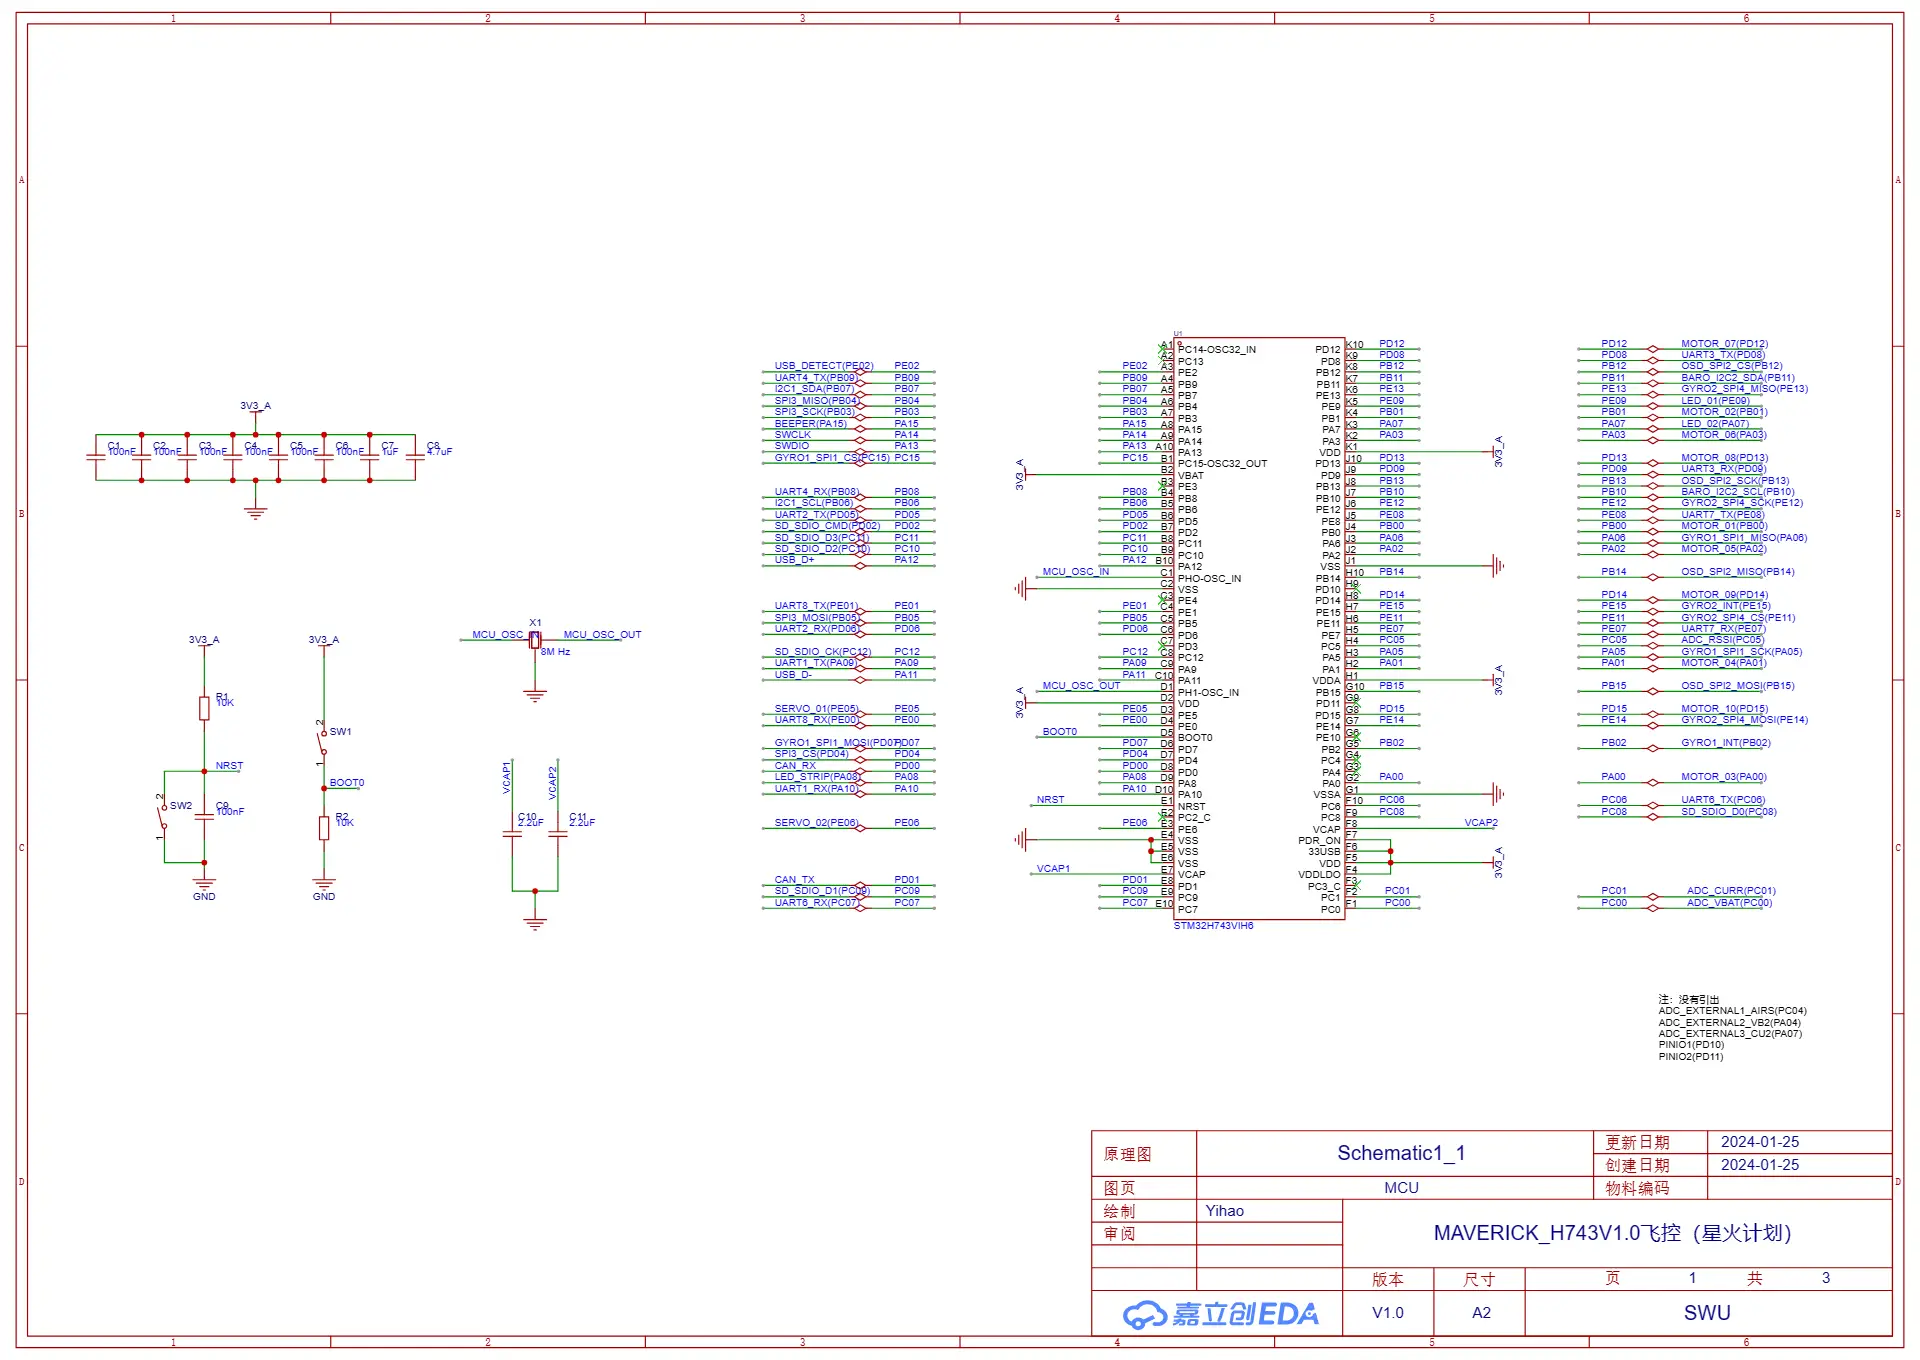
Task: Click the JLC EDA logo in title block
Action: click(1221, 1313)
